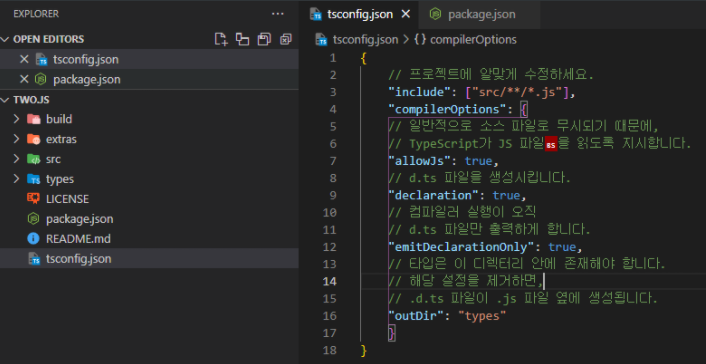Click tsconfig.json breadcrumb segment
This screenshot has width=706, height=364.
tap(365, 40)
